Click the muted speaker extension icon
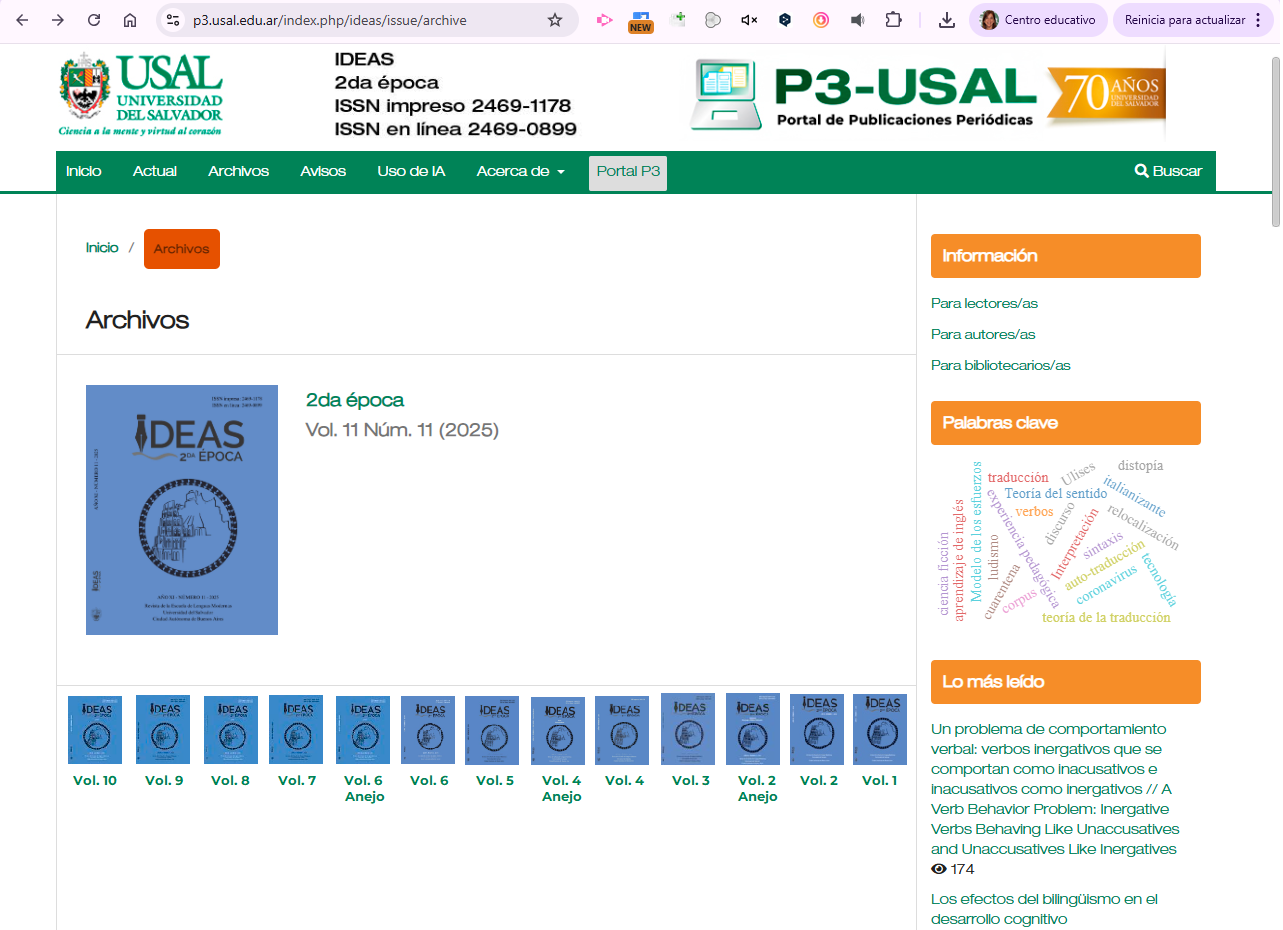Image resolution: width=1283 pixels, height=930 pixels. [x=749, y=20]
